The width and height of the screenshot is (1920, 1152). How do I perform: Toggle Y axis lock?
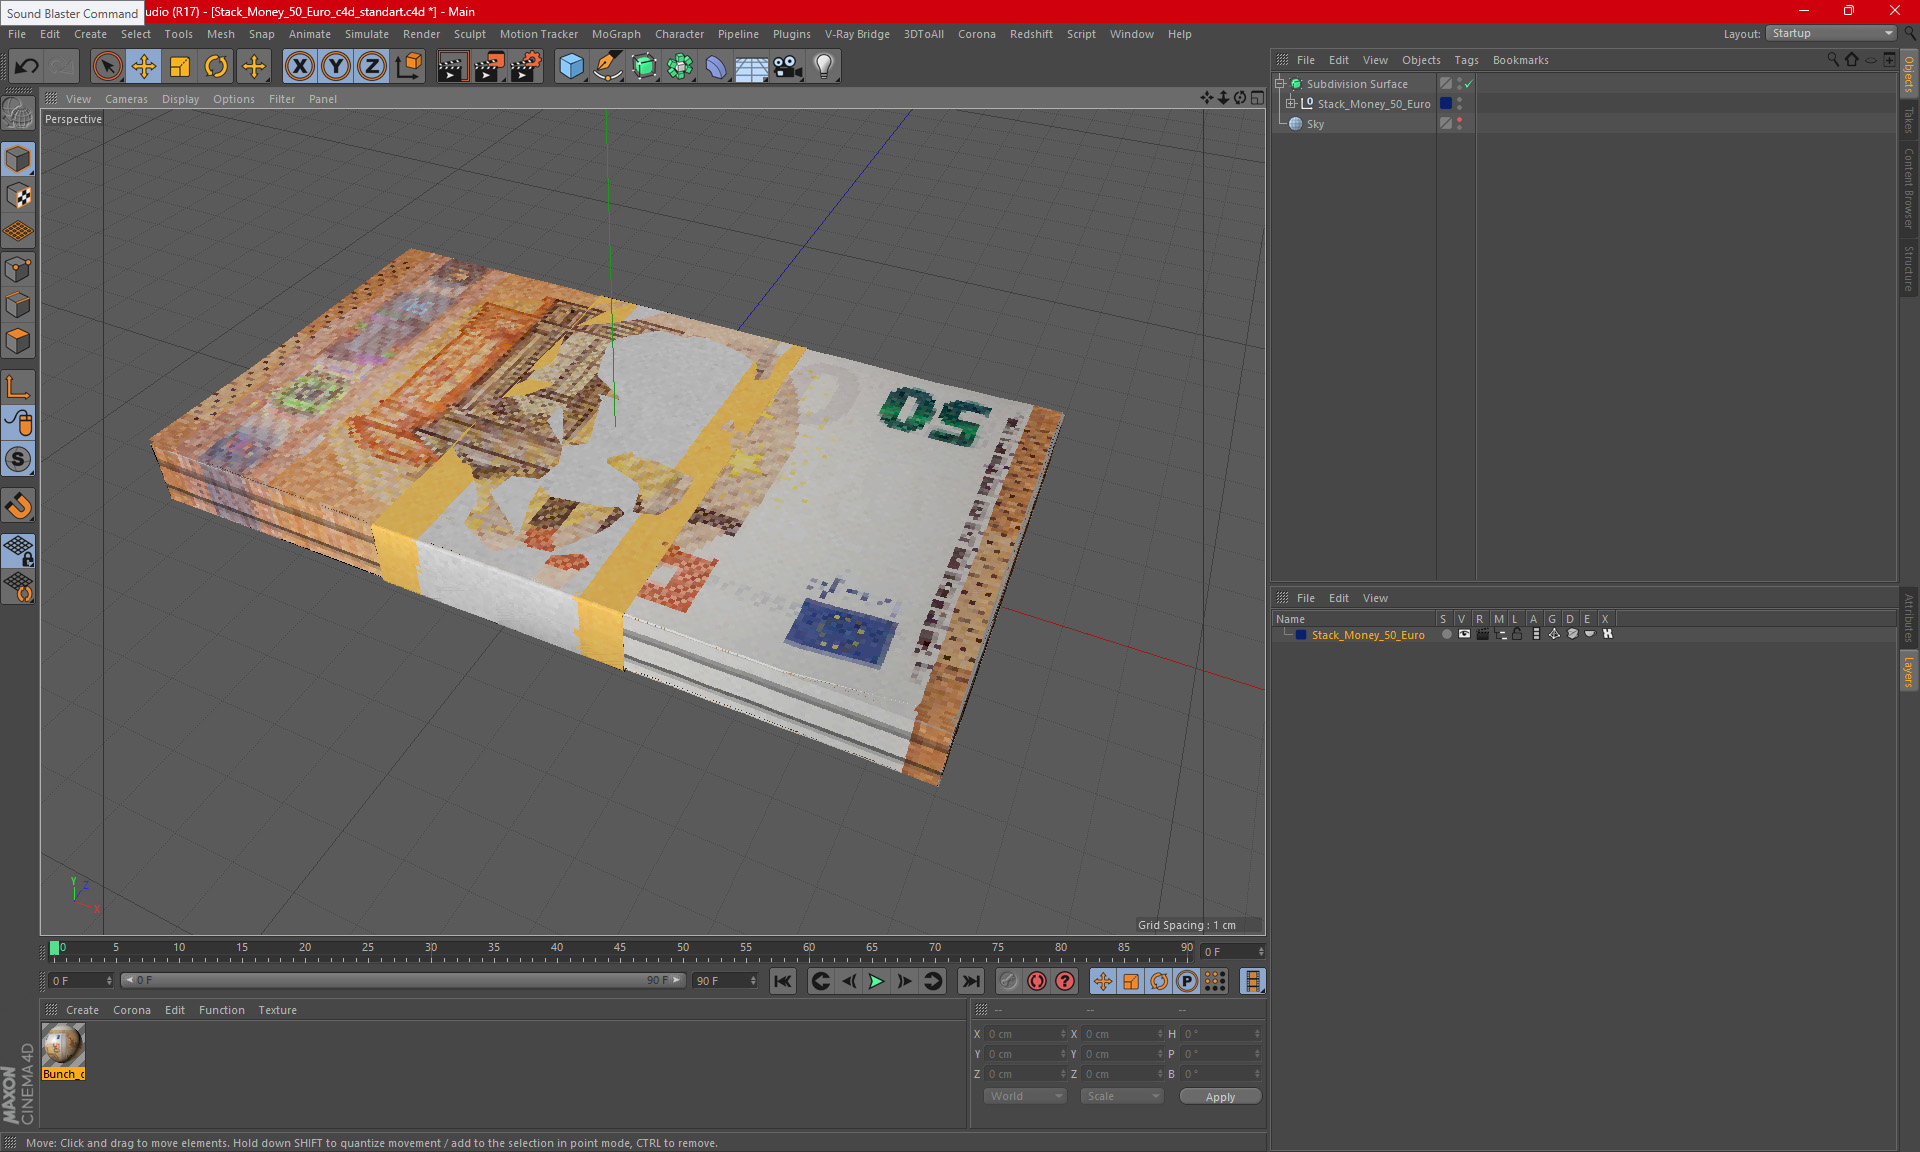(336, 67)
